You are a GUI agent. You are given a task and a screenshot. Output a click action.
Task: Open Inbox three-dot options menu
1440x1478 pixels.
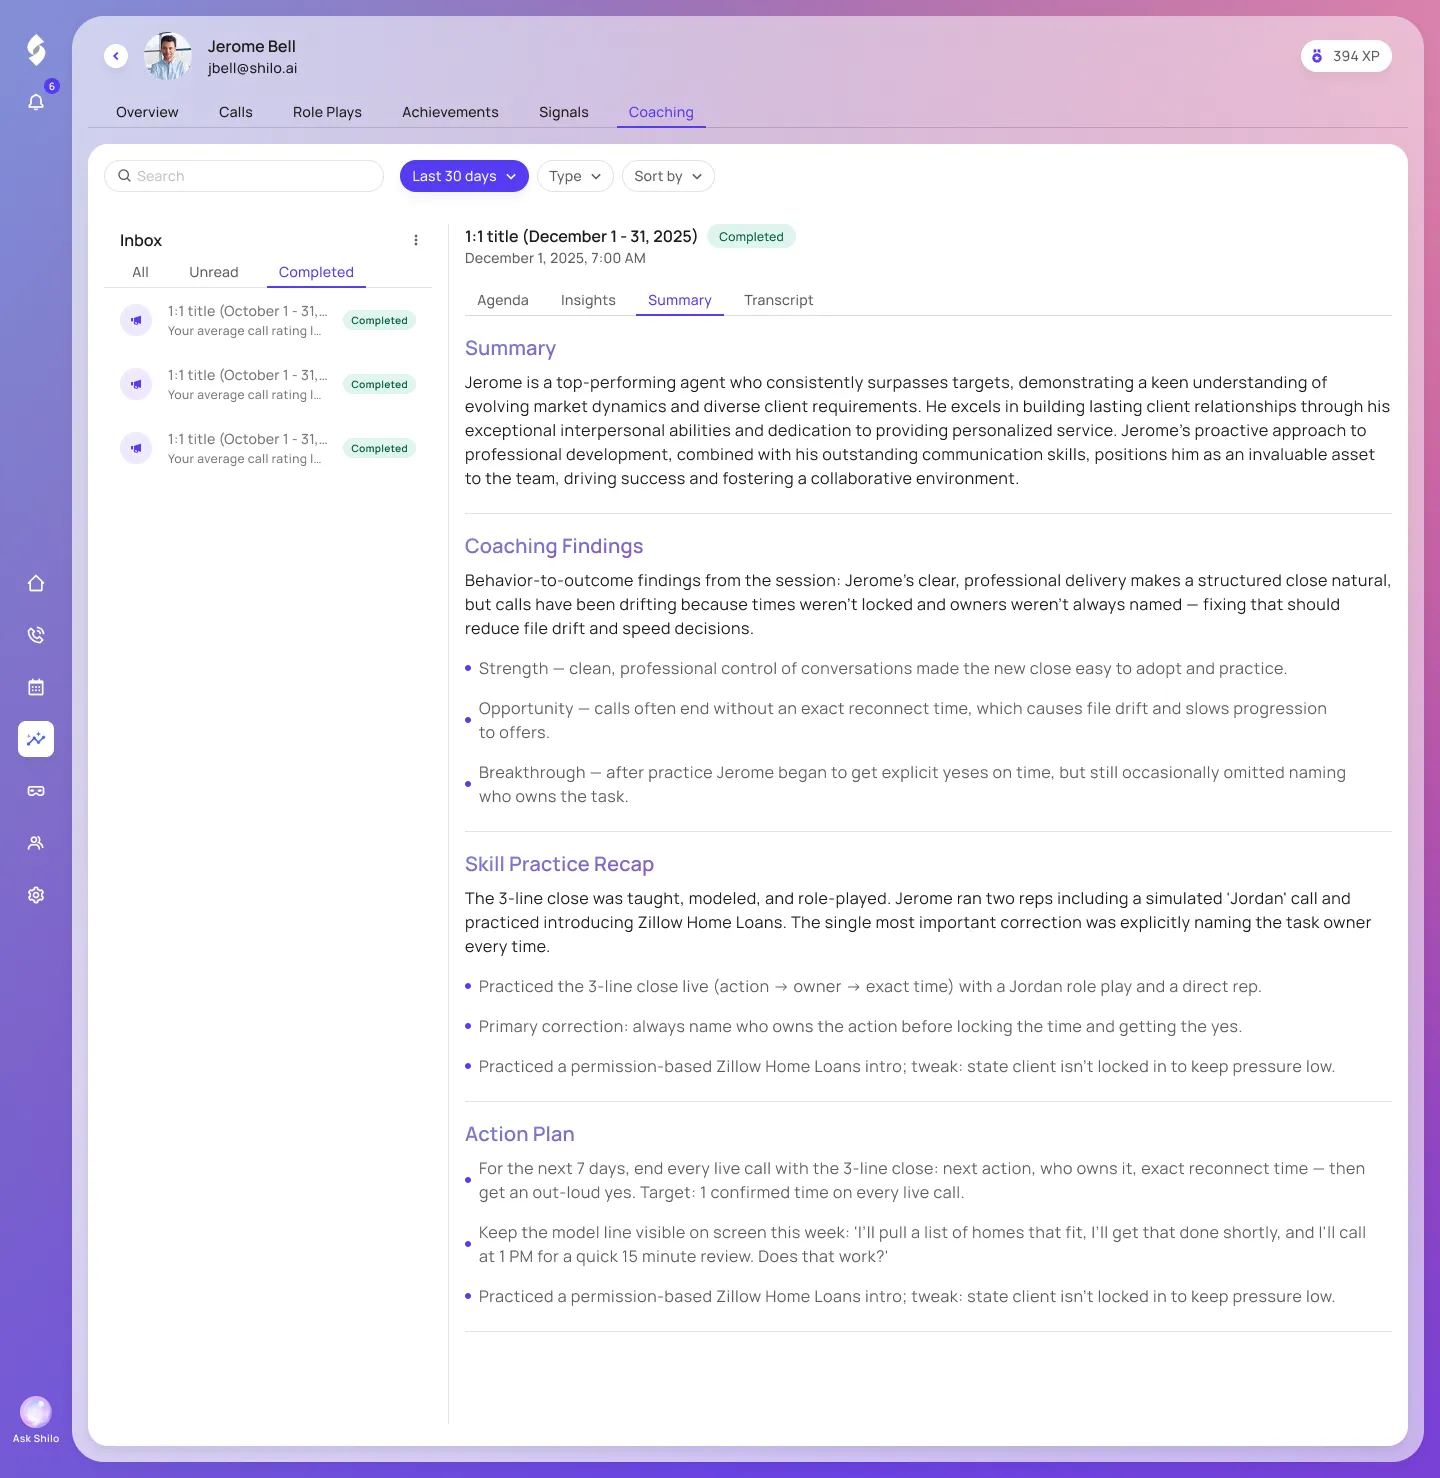pos(416,240)
